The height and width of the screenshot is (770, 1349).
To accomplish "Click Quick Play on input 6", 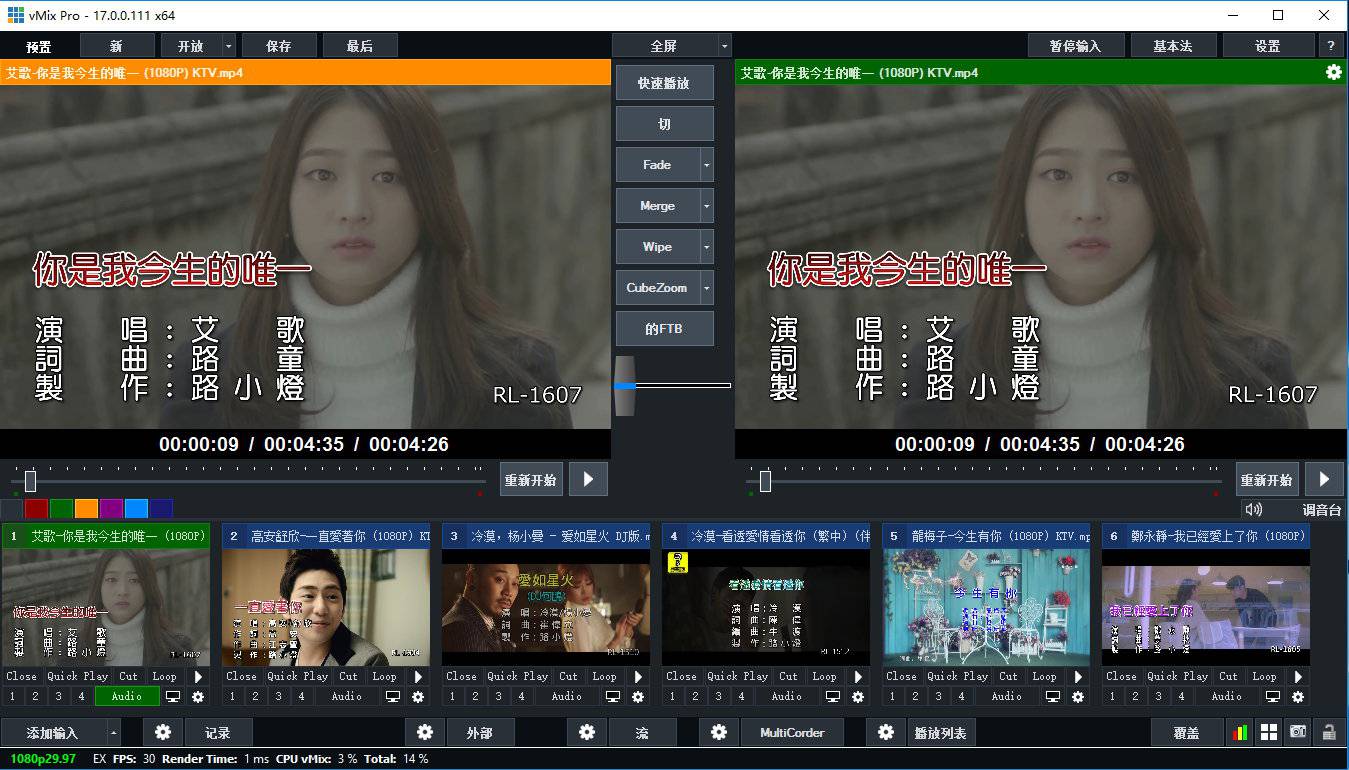I will pos(1177,676).
